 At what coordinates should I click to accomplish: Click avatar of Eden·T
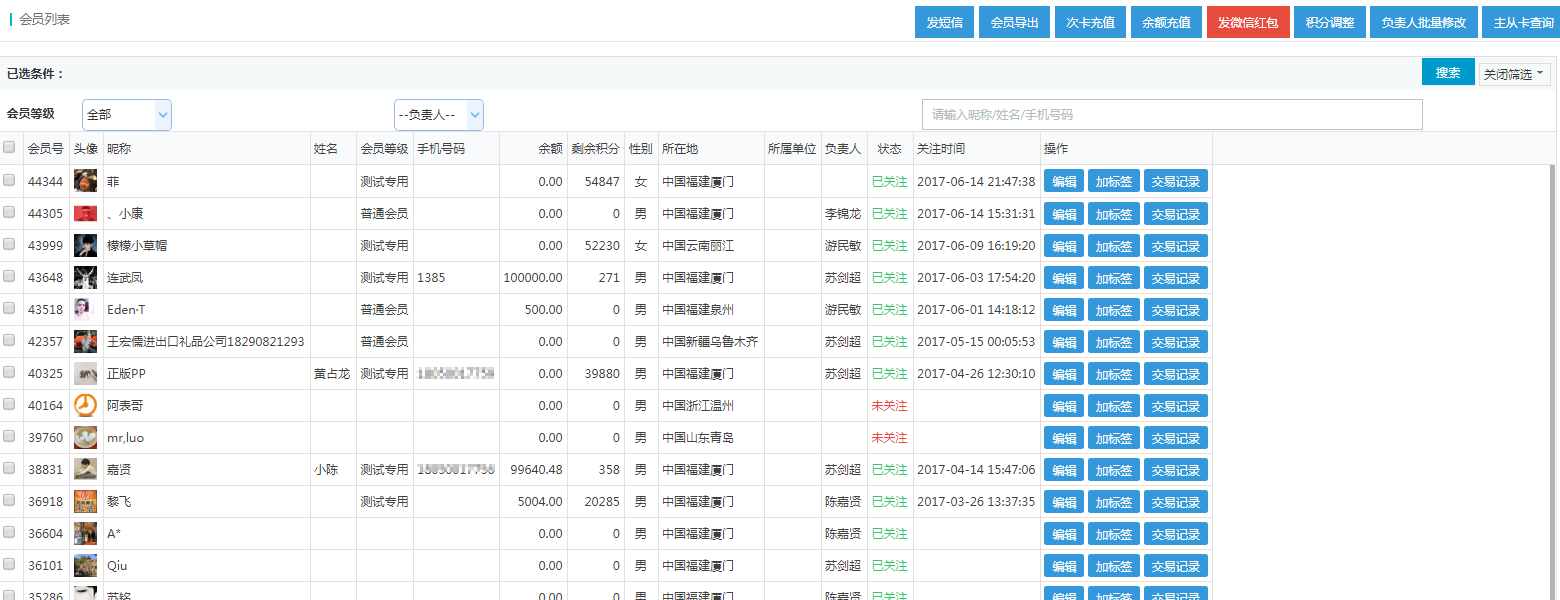click(x=86, y=309)
